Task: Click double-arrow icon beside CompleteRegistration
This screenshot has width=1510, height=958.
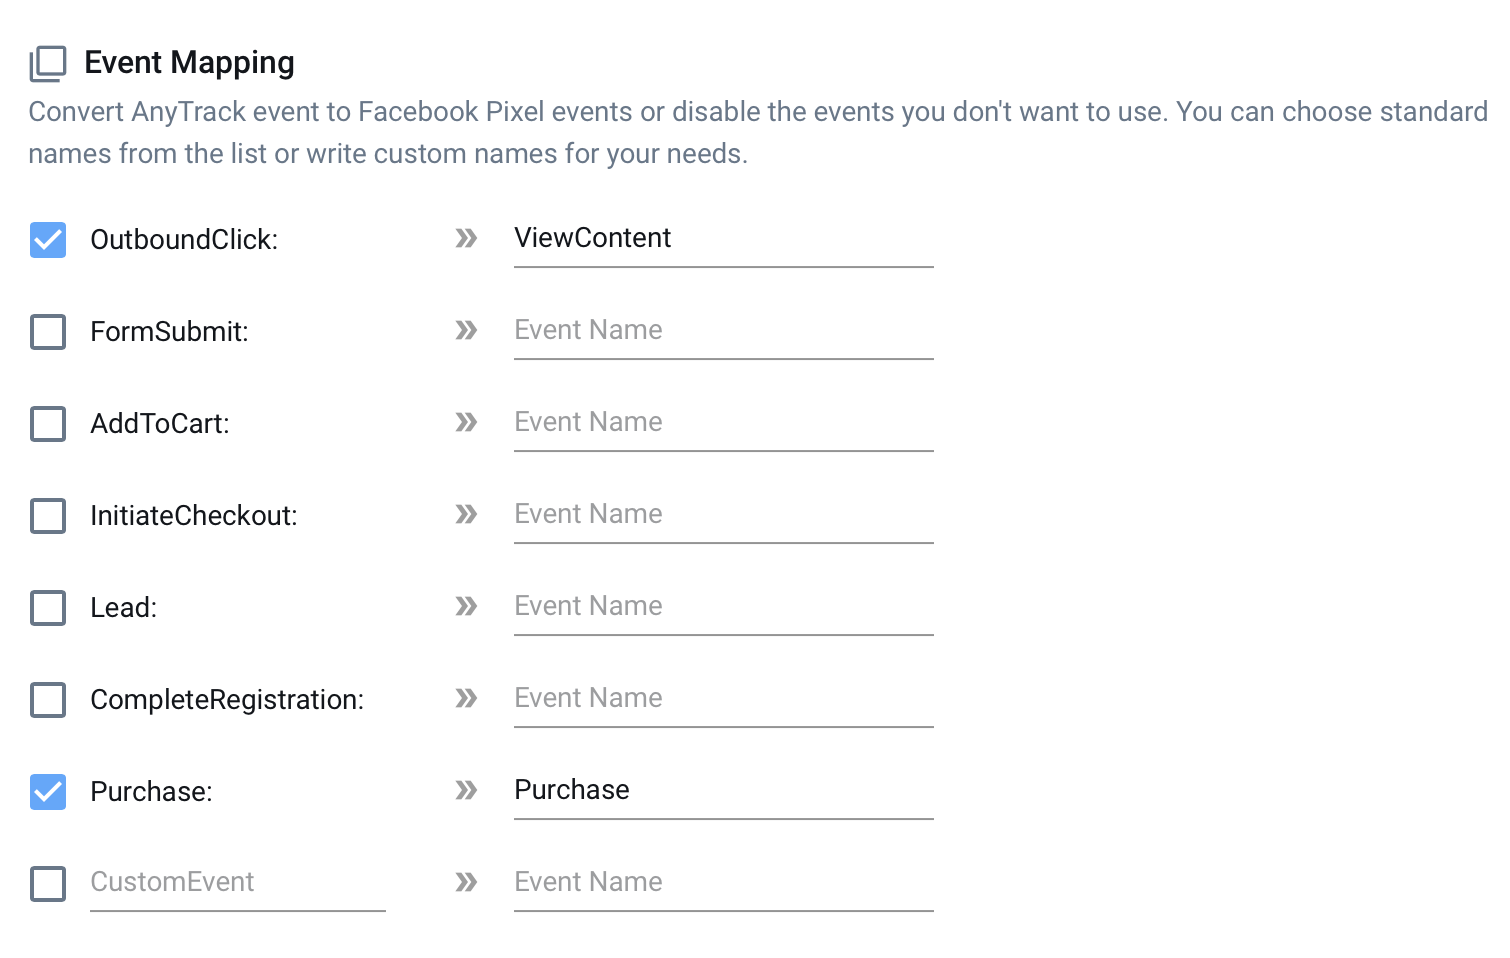Action: 466,698
